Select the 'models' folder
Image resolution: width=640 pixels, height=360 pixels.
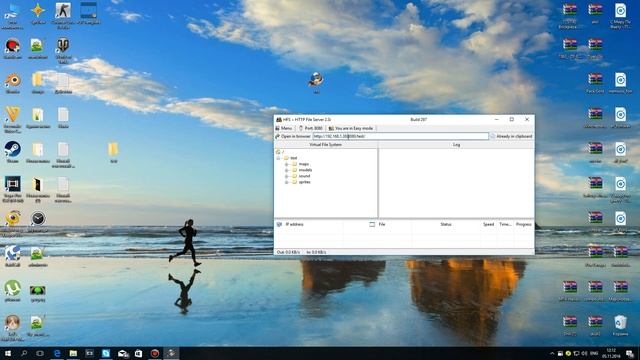(x=302, y=170)
